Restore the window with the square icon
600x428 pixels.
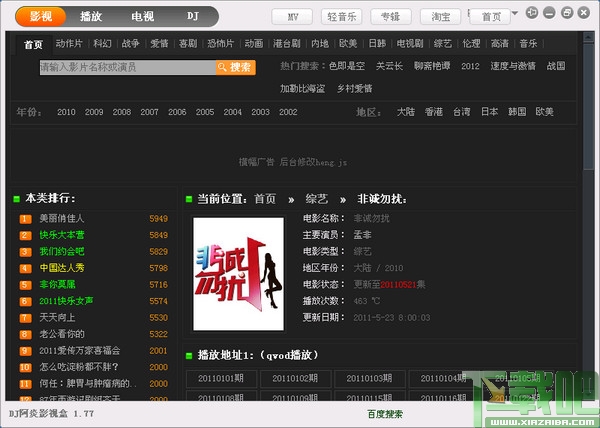pyautogui.click(x=567, y=13)
